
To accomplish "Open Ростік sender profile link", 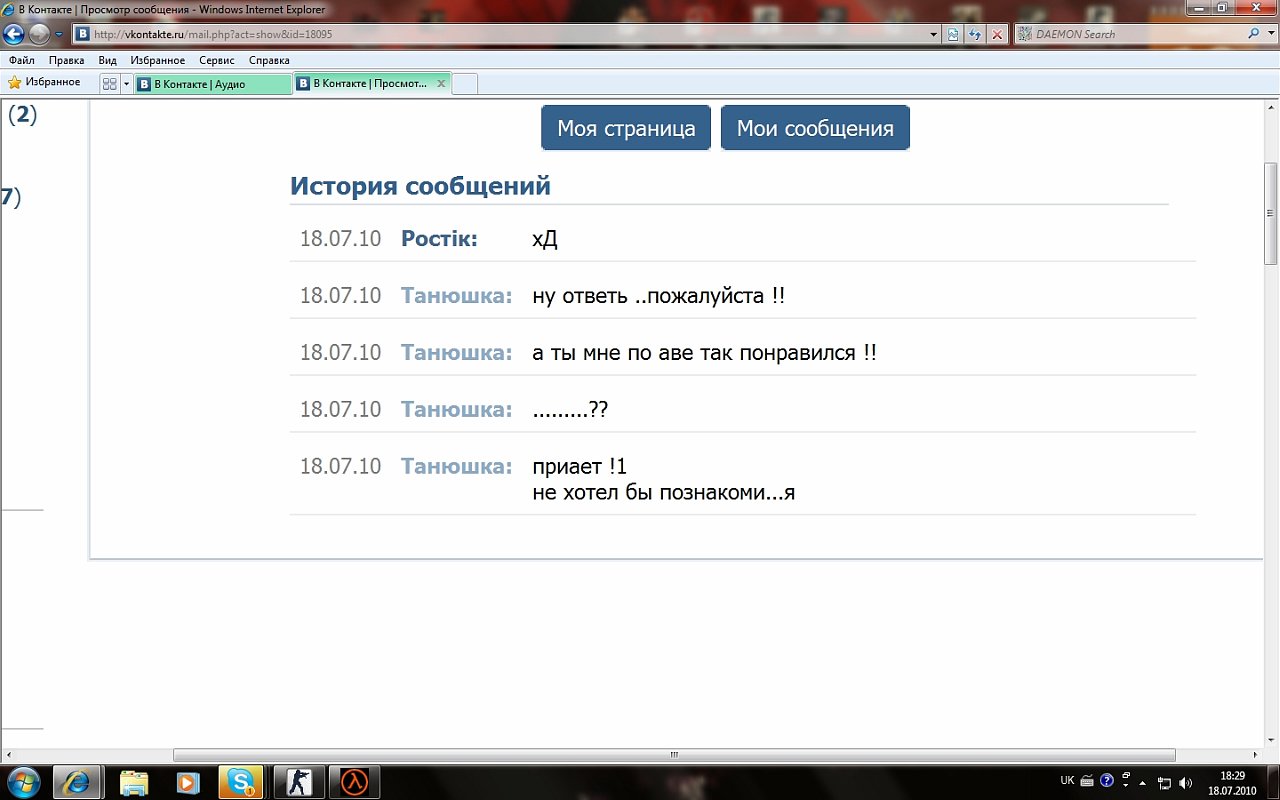I will pos(439,239).
